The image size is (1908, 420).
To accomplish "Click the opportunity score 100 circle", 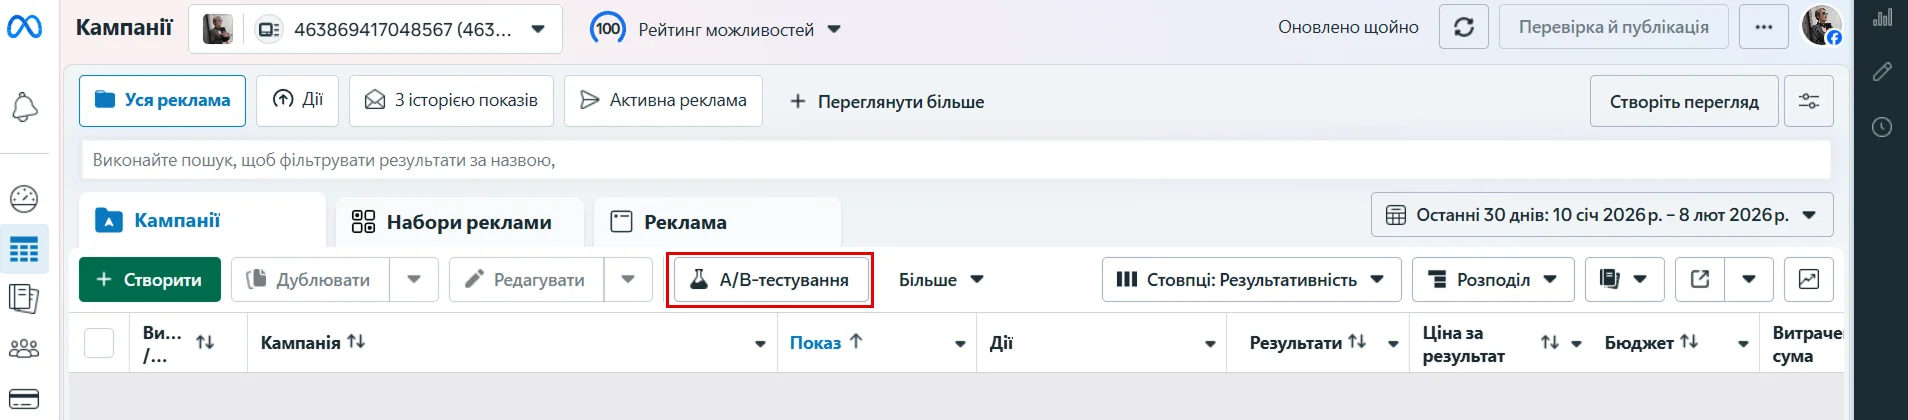I will pos(608,29).
